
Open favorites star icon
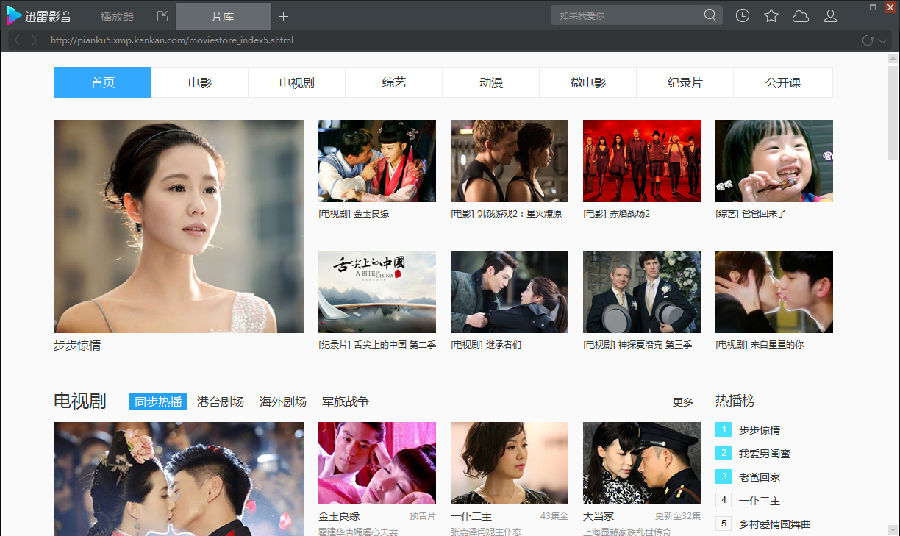[771, 16]
